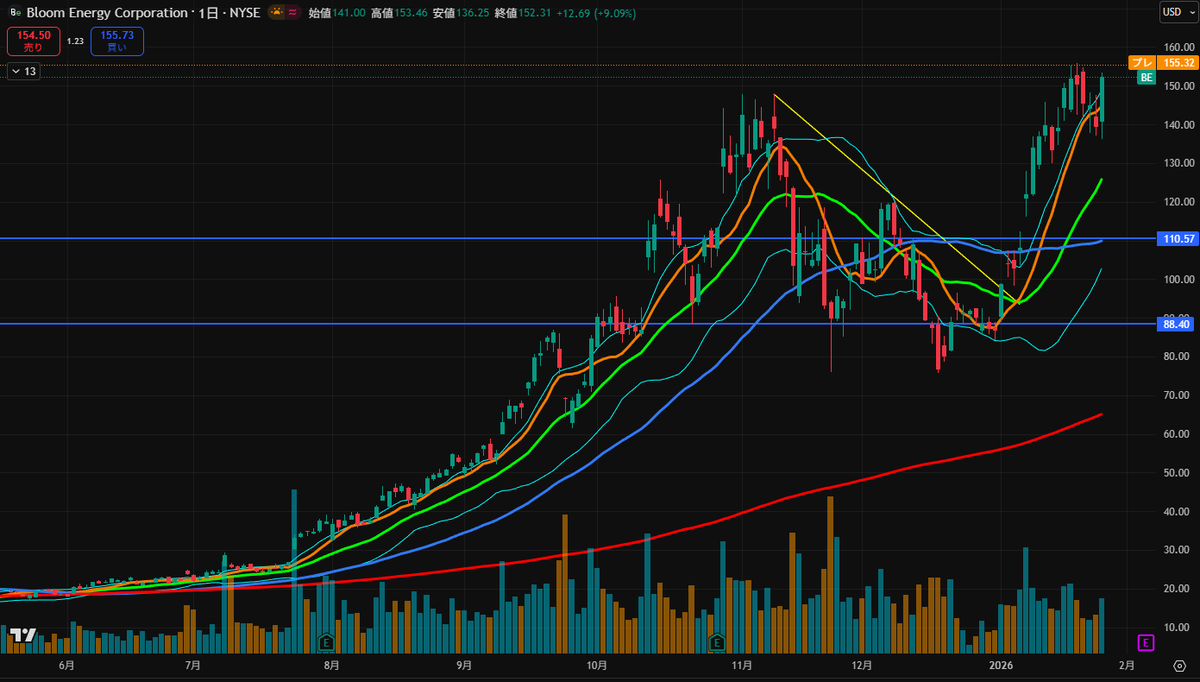Click the 2月 time axis label
Viewport: 1200px width, 682px height.
click(1127, 664)
